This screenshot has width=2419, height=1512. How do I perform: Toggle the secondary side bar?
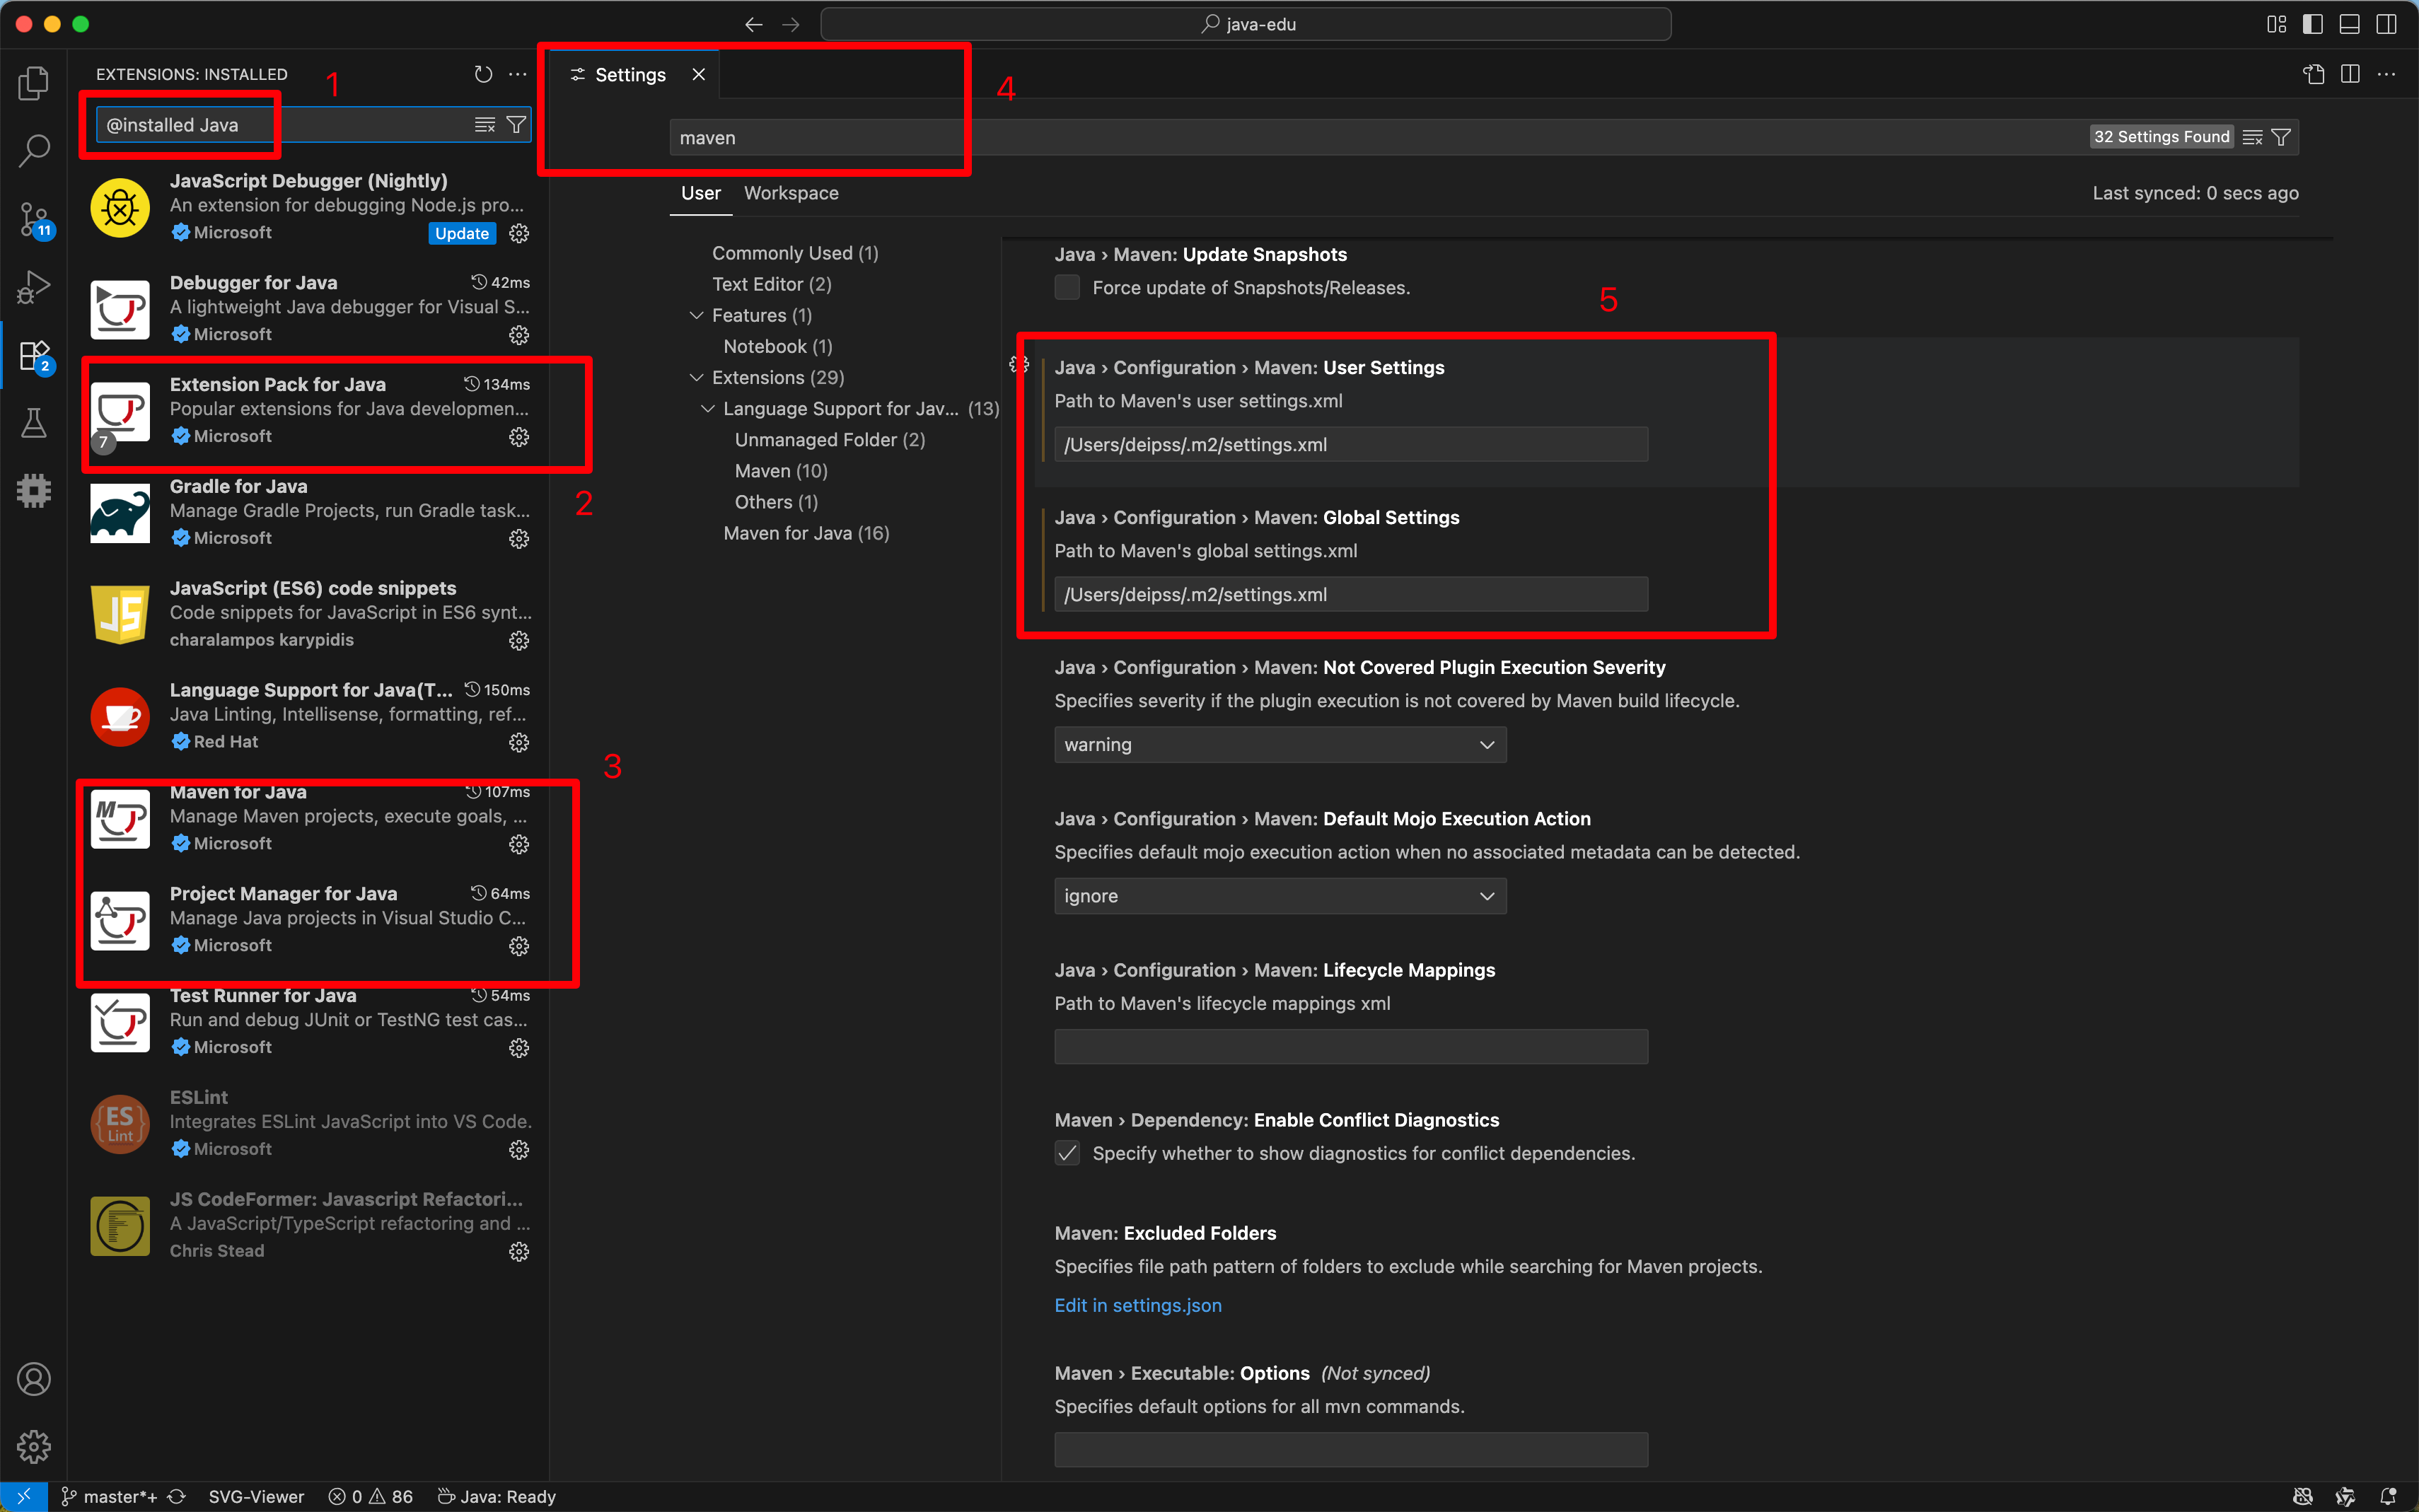pos(2387,24)
